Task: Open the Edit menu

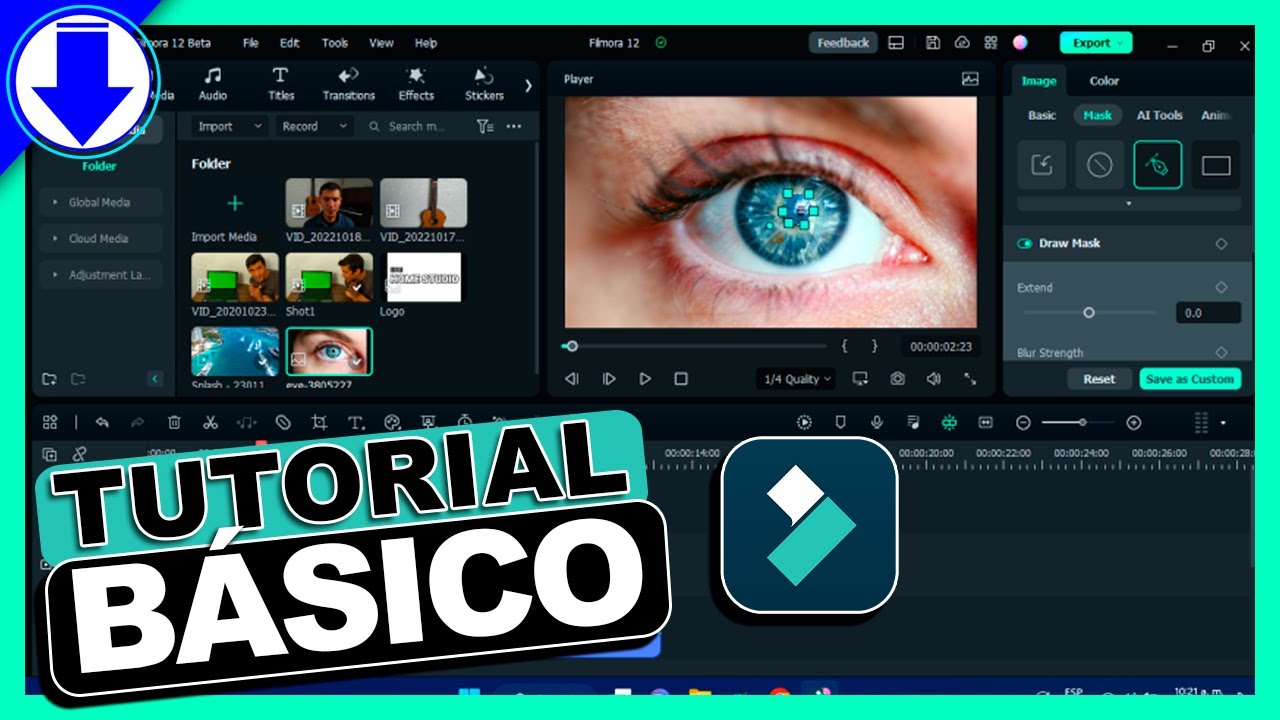Action: tap(290, 43)
